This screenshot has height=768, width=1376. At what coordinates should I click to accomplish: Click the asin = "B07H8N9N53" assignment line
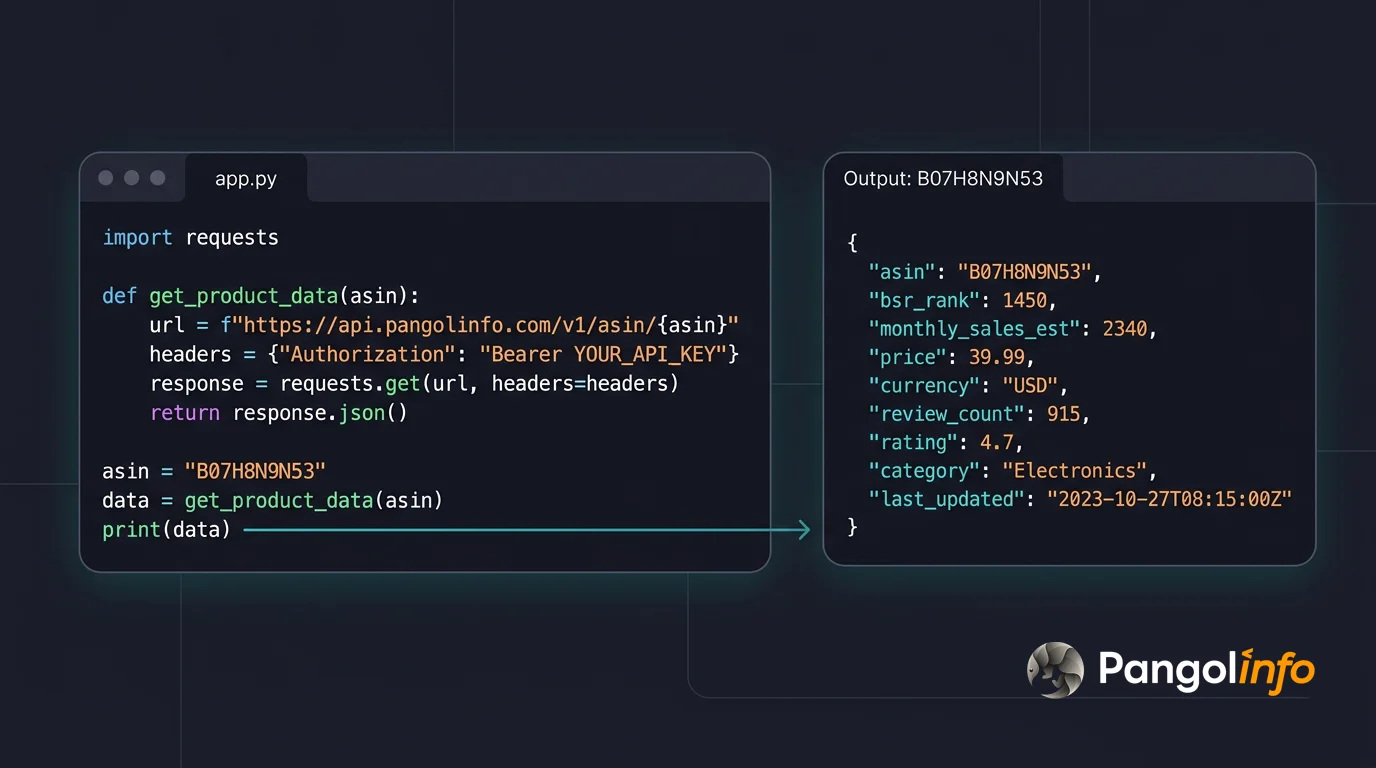214,471
